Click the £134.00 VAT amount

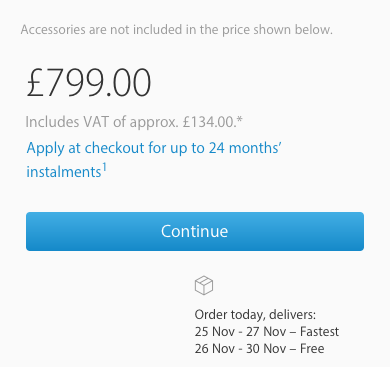coord(207,122)
